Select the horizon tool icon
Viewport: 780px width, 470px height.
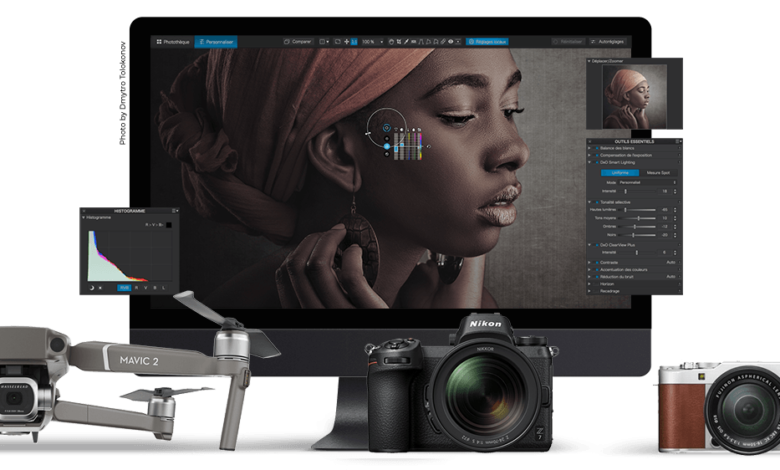click(x=413, y=42)
